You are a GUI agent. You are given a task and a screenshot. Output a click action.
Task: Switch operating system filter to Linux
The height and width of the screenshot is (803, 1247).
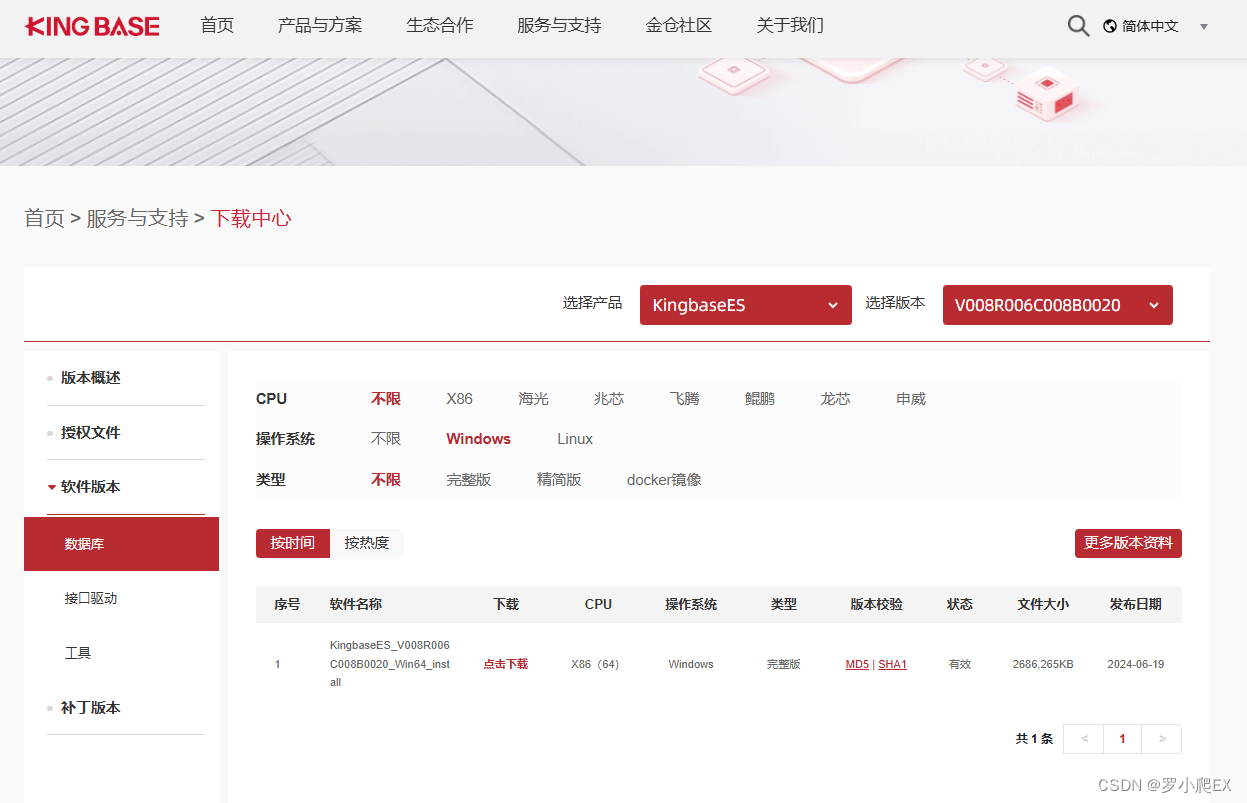pyautogui.click(x=574, y=438)
